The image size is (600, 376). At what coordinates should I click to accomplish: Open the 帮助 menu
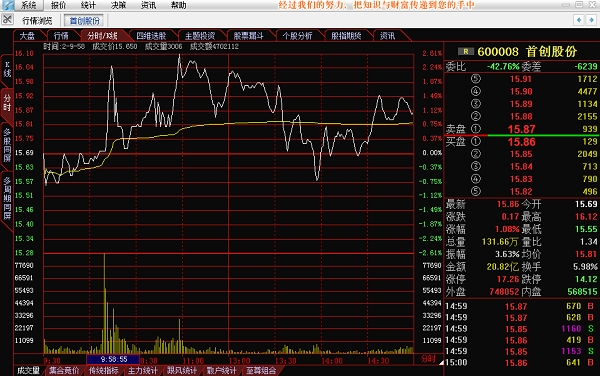click(x=178, y=5)
